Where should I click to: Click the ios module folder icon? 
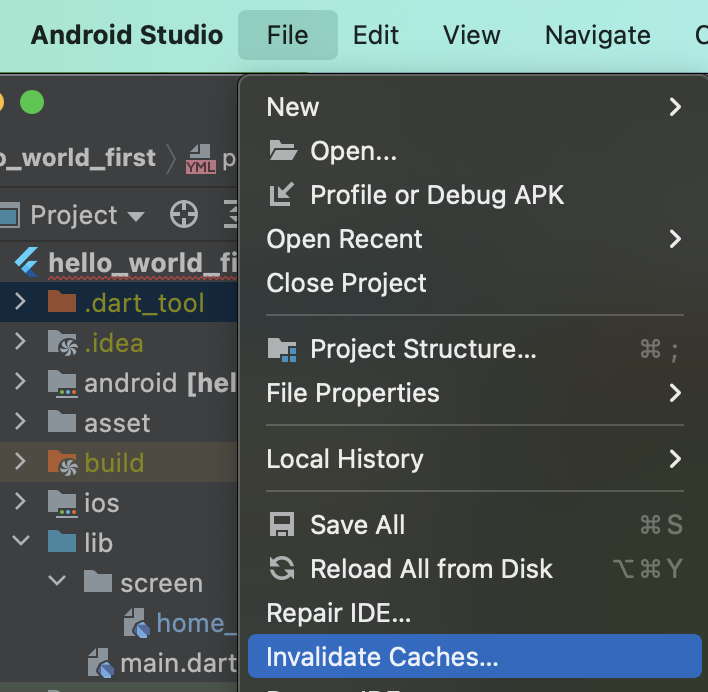62,503
